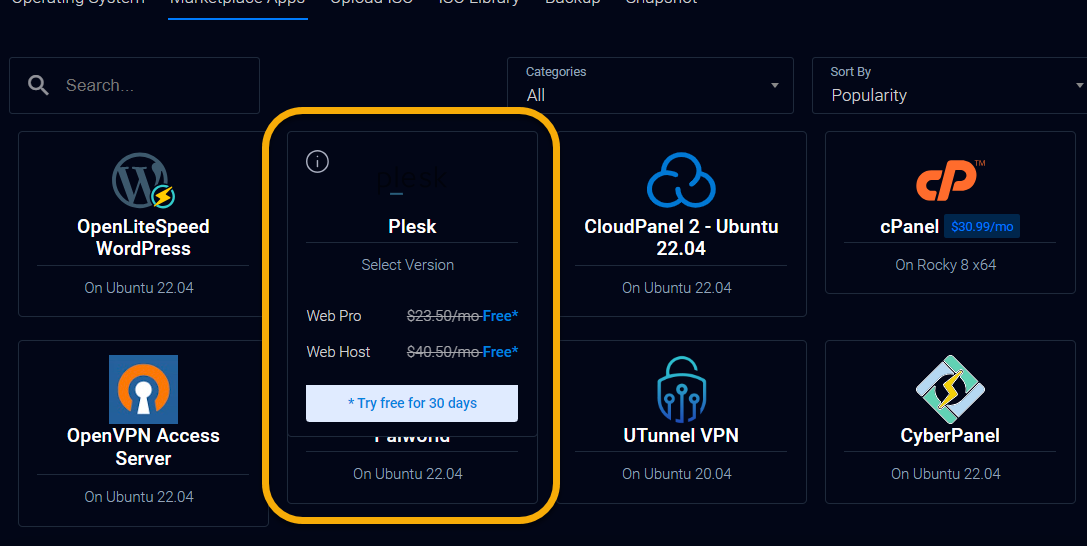
Task: Click the OpenLiteSpeed WordPress logo icon
Action: [143, 180]
